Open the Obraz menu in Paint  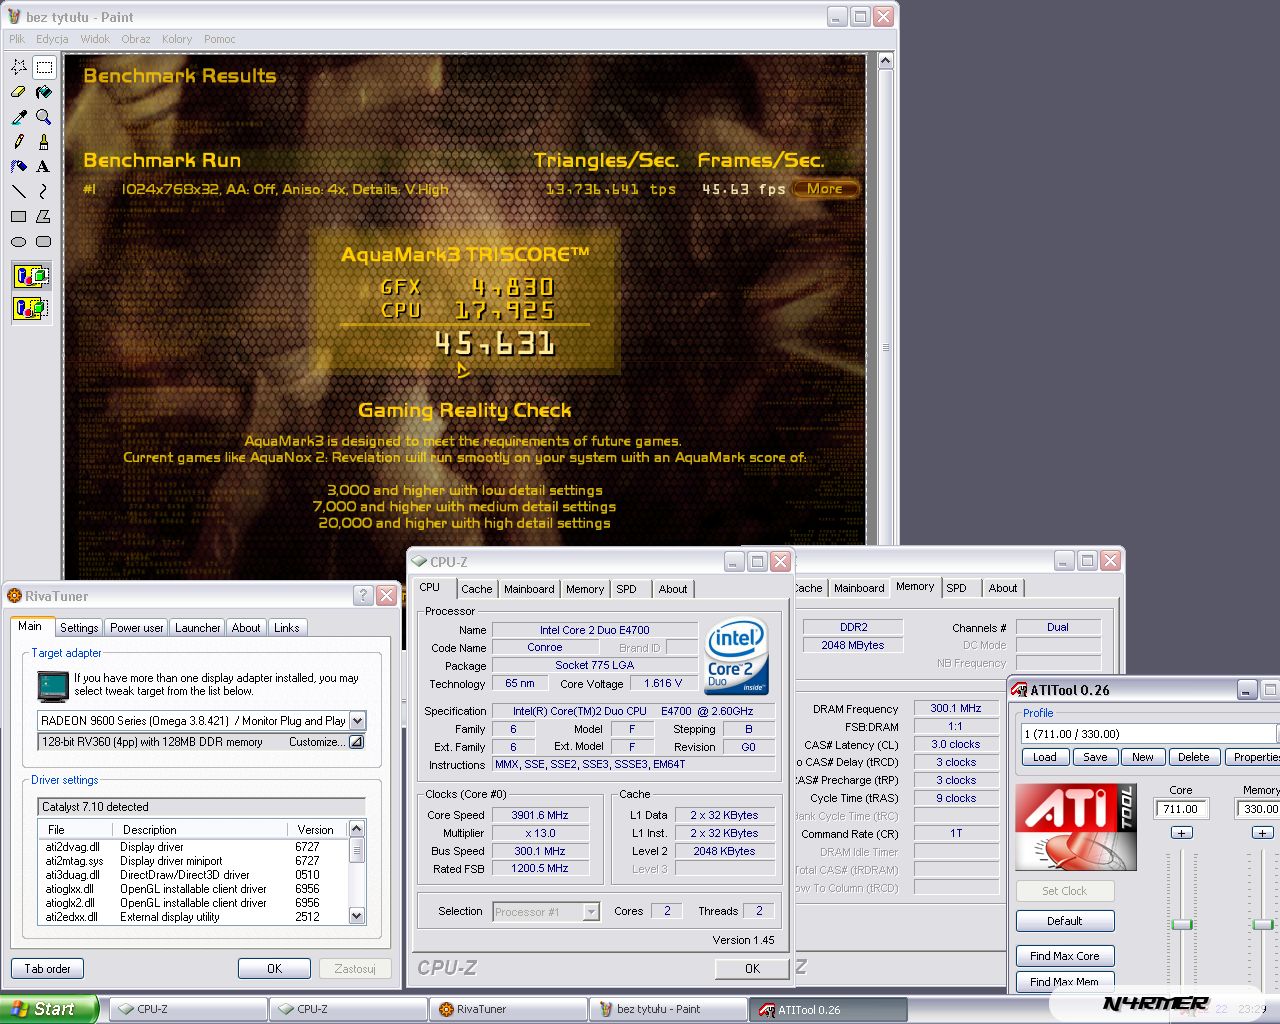136,39
